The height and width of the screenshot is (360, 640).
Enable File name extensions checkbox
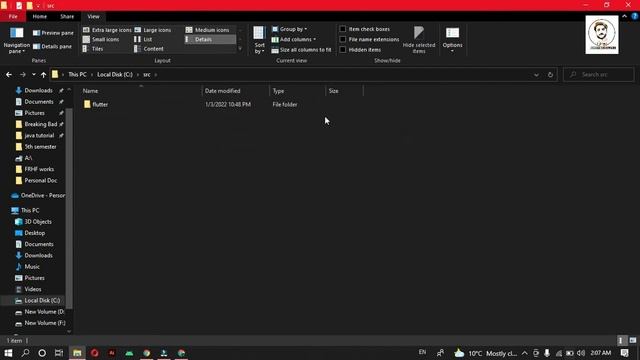[x=343, y=39]
